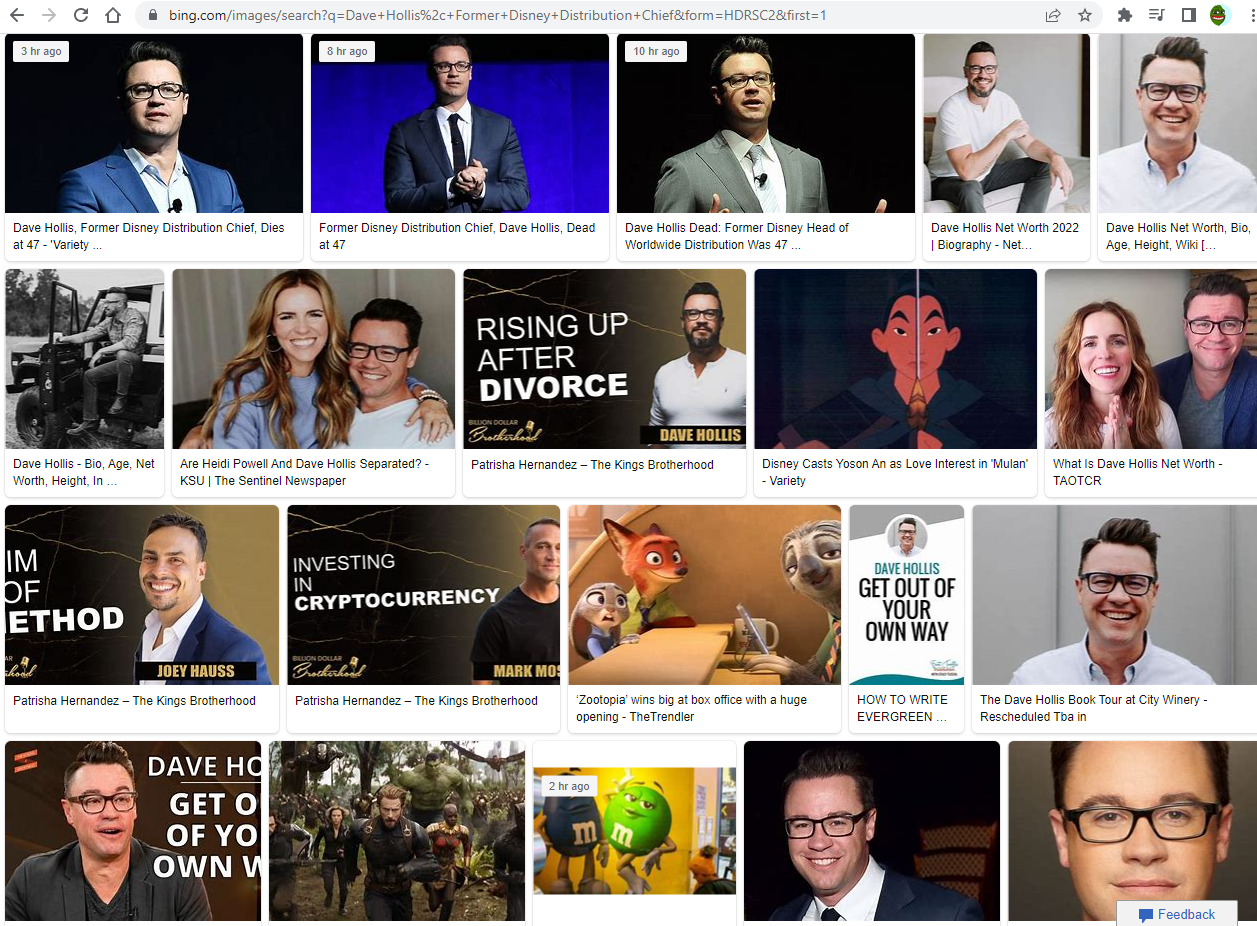Open the browser home page icon

[113, 15]
